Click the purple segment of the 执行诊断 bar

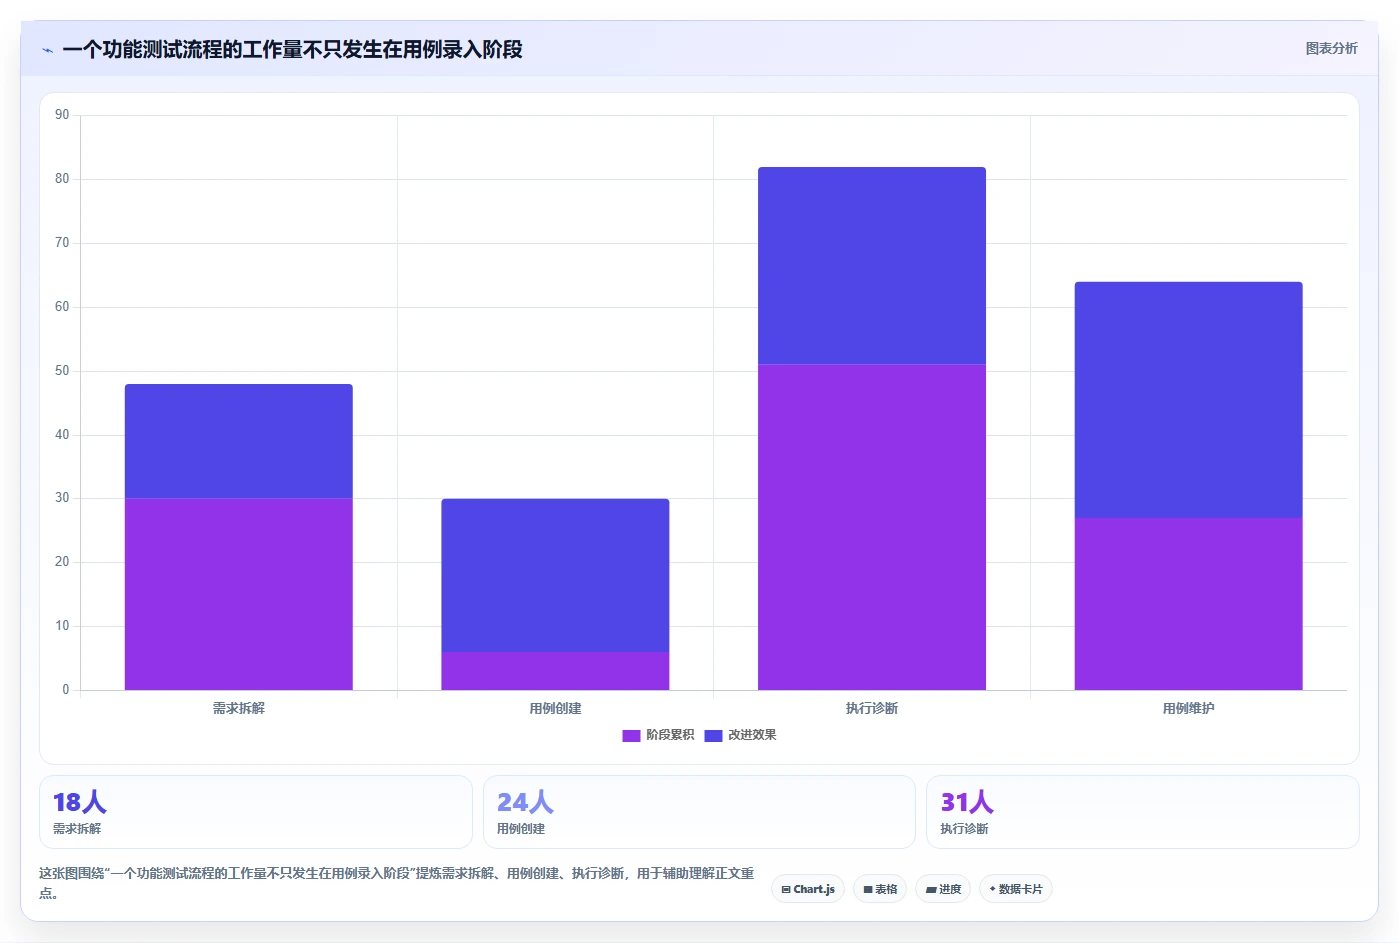point(872,527)
